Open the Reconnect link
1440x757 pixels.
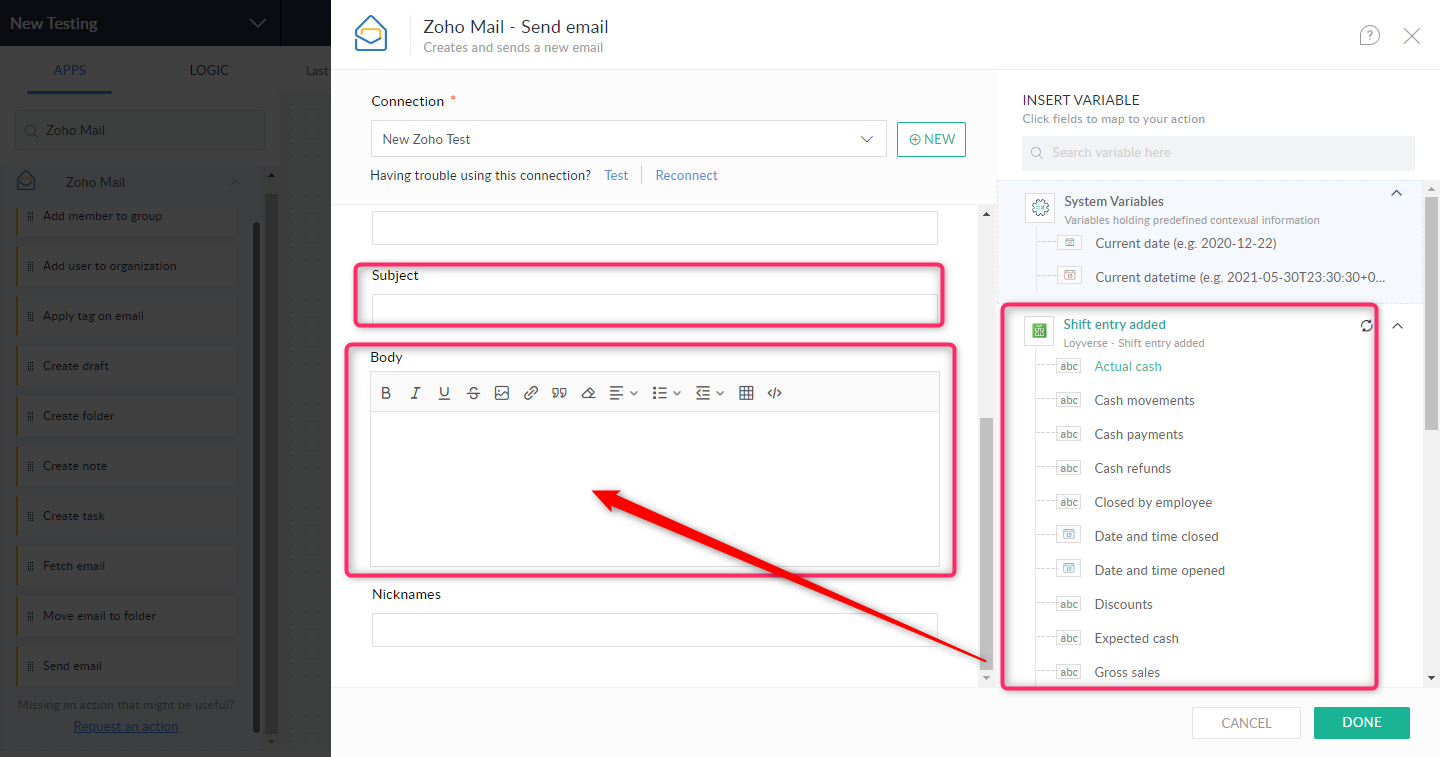click(x=686, y=175)
